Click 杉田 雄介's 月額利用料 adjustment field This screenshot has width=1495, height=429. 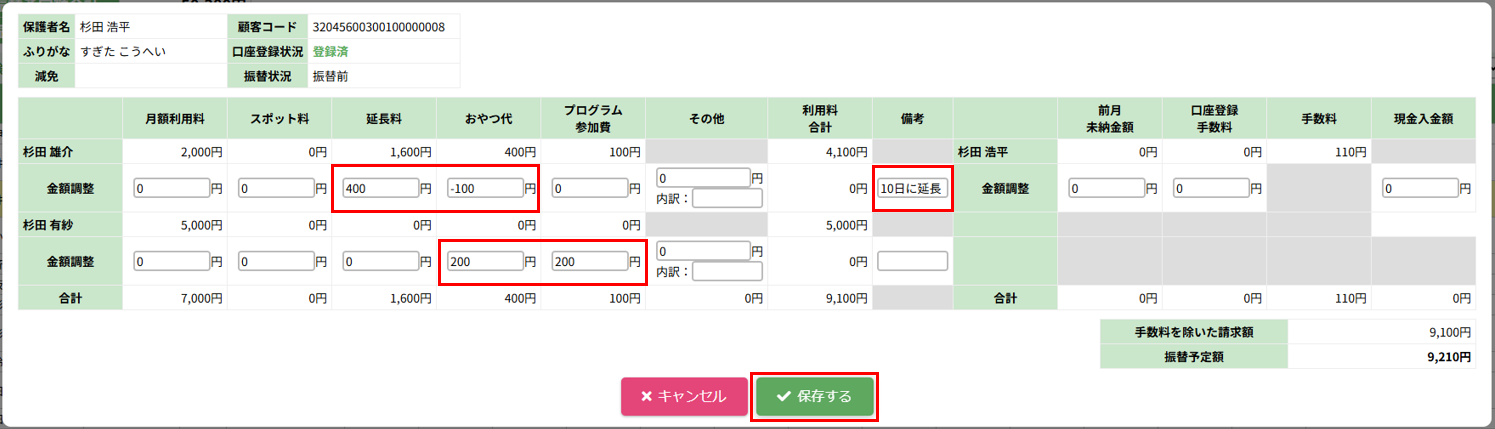coord(171,188)
